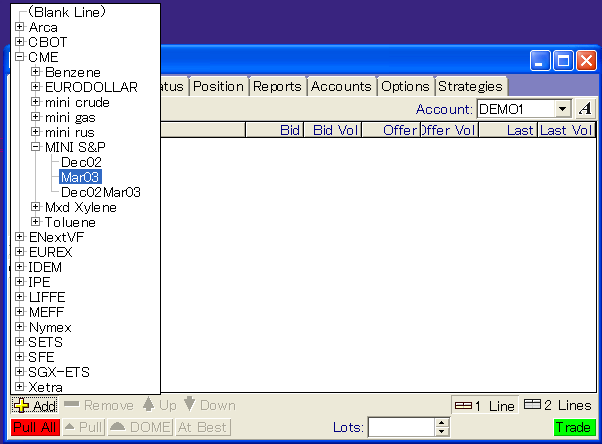Click the Bid column header
This screenshot has height=444, width=602.
coord(275,130)
